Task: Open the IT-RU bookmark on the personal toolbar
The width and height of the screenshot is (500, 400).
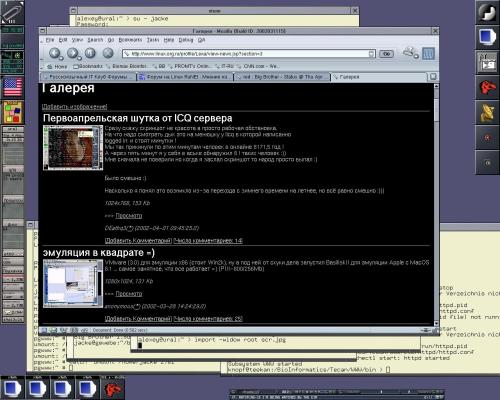Action: [225, 66]
